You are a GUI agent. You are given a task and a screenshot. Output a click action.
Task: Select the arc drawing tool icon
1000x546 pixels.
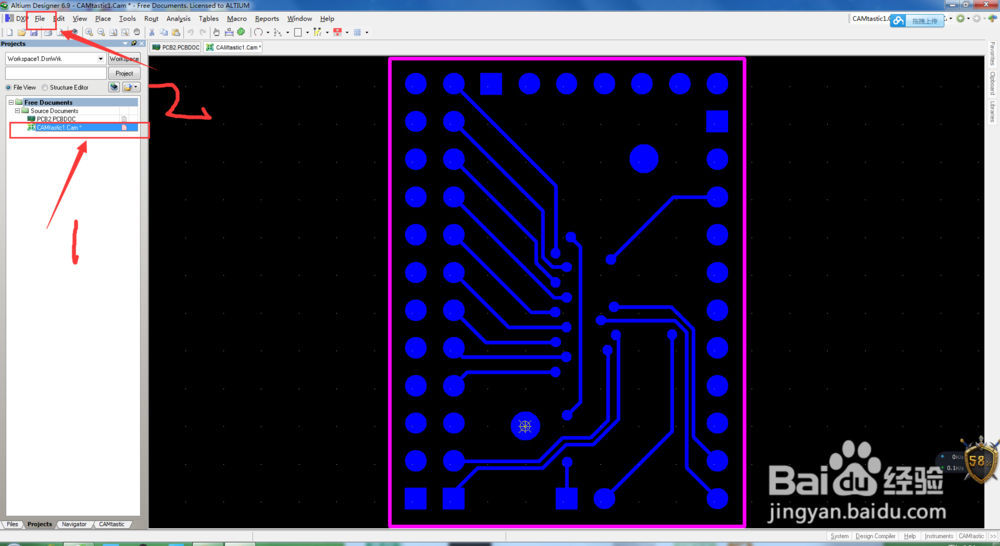258,32
